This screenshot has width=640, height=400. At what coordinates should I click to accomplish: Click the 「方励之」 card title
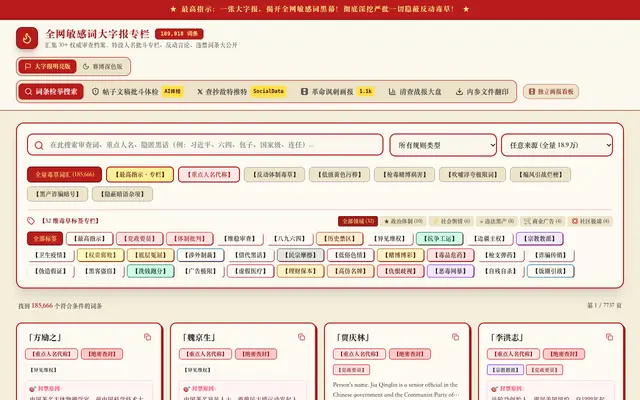45,338
